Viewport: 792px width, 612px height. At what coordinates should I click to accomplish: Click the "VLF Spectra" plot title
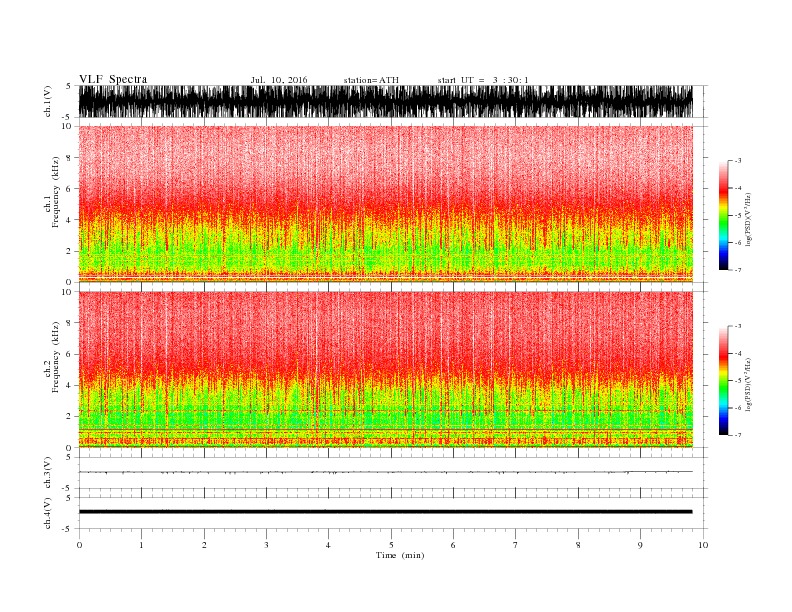click(x=113, y=79)
